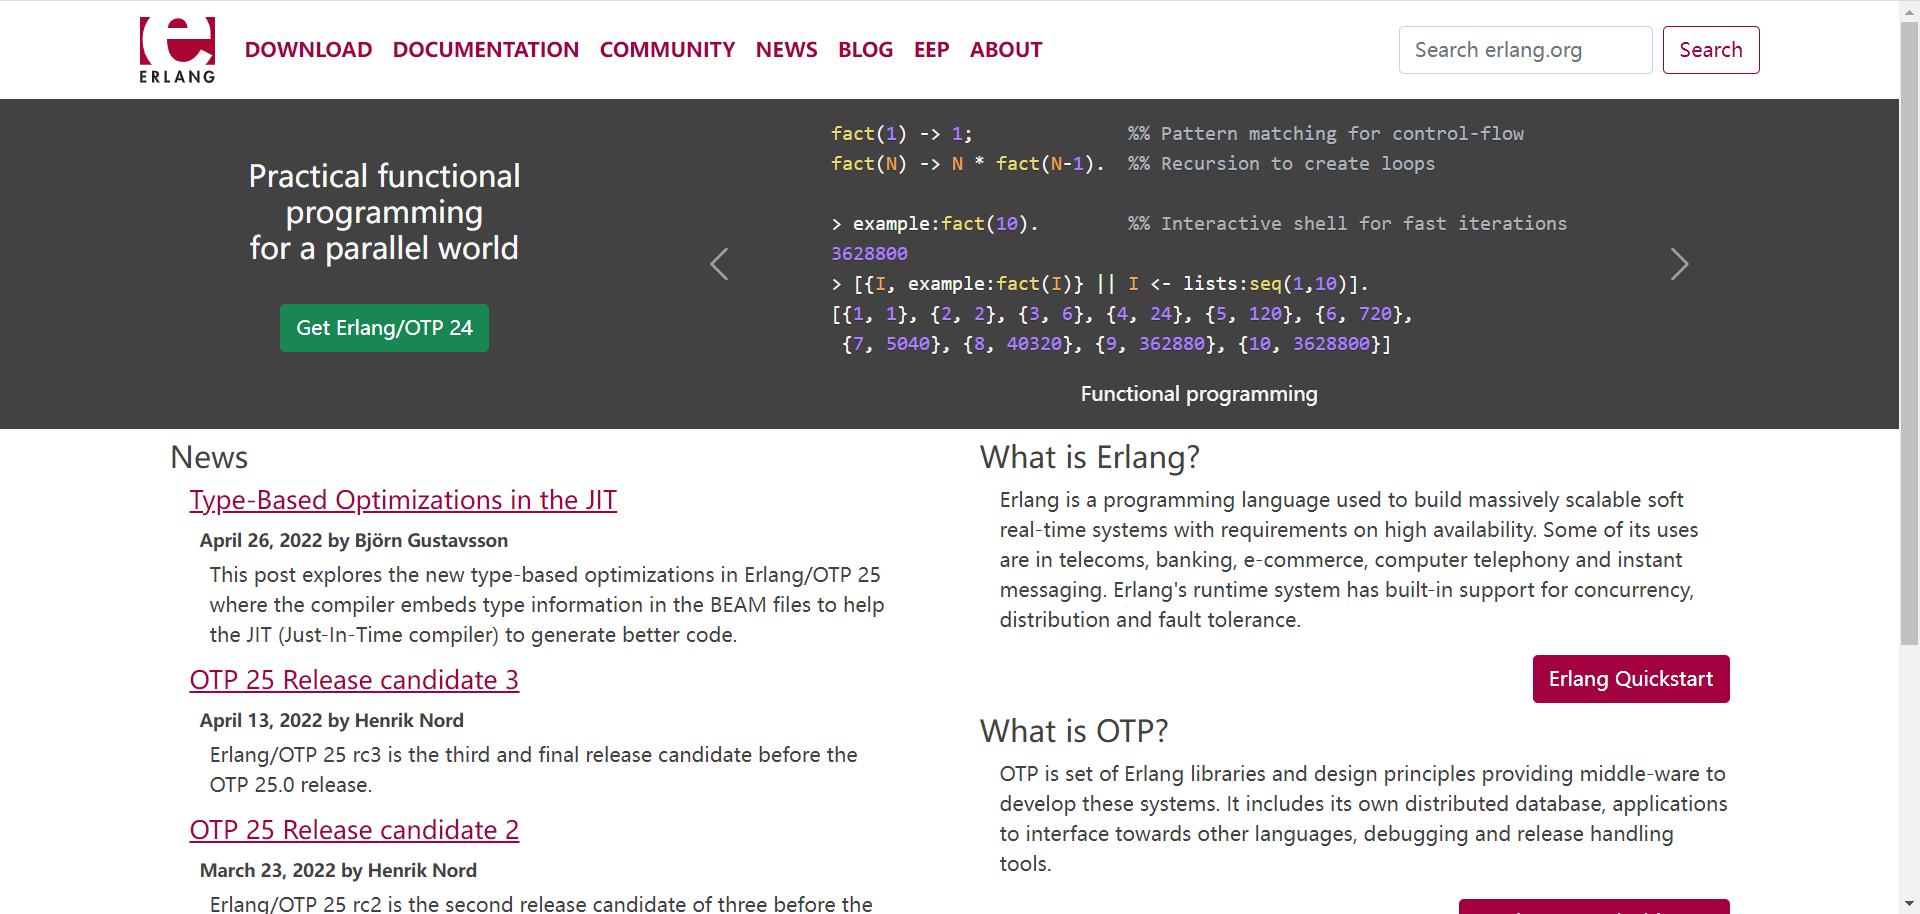Select News in the navigation bar
1920x914 pixels.
click(786, 50)
